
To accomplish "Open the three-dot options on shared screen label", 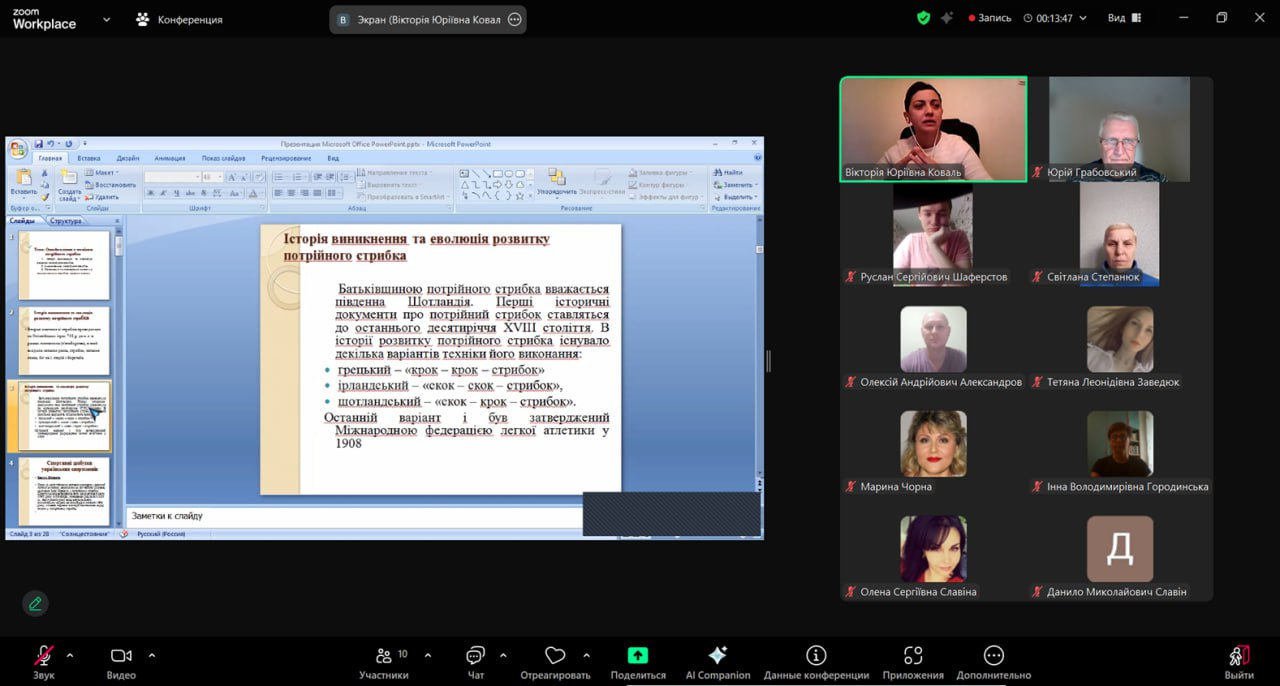I will [515, 19].
